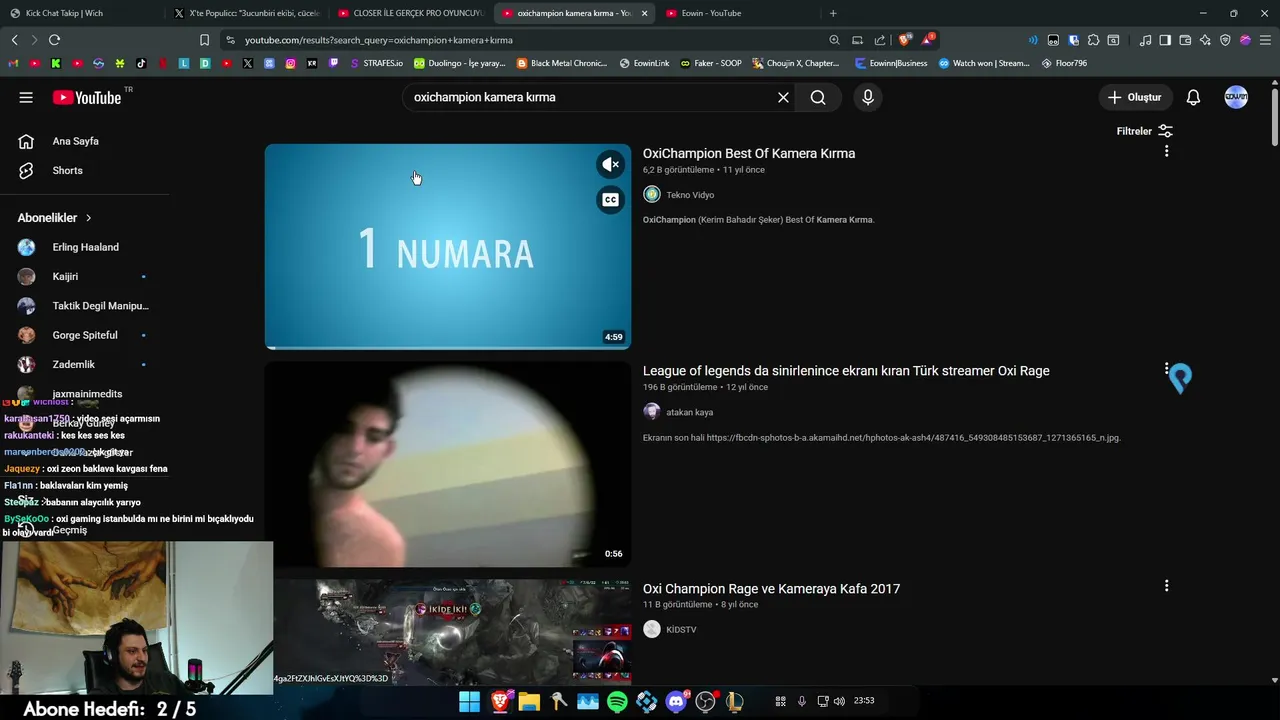
Task: Open Spotify from the taskbar
Action: (617, 701)
